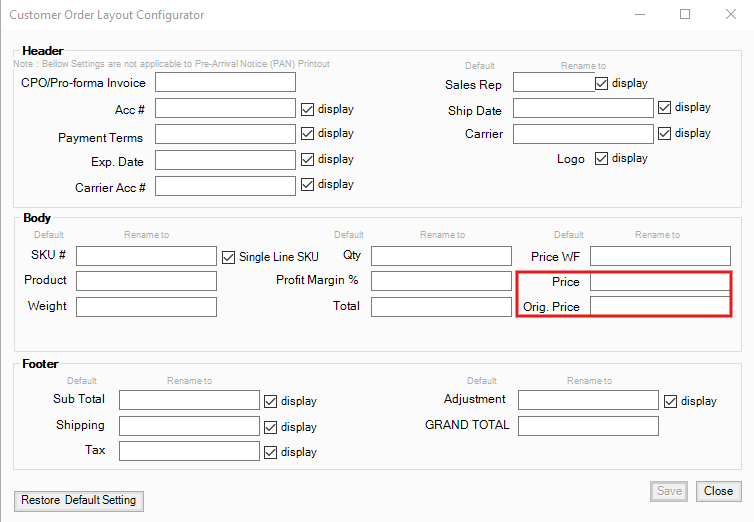Toggle the Acc # display checkbox
The image size is (754, 522).
tap(308, 109)
